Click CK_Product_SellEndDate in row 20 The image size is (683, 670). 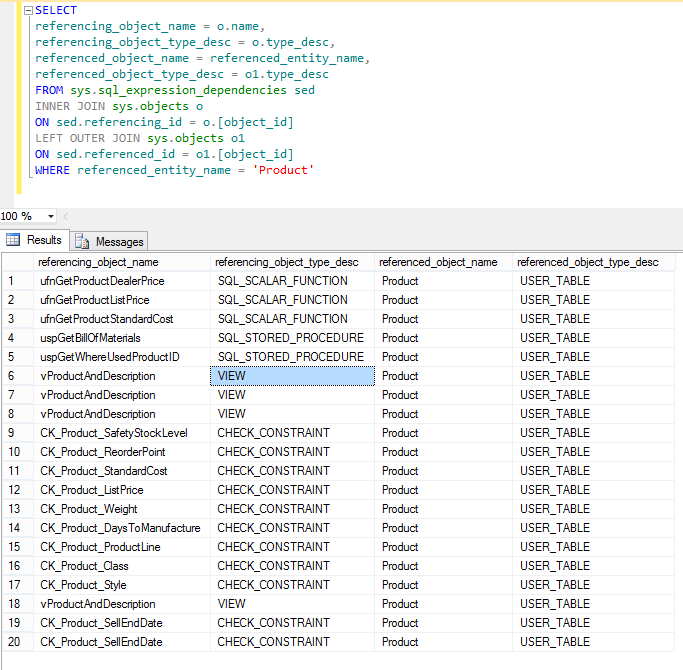click(x=122, y=642)
